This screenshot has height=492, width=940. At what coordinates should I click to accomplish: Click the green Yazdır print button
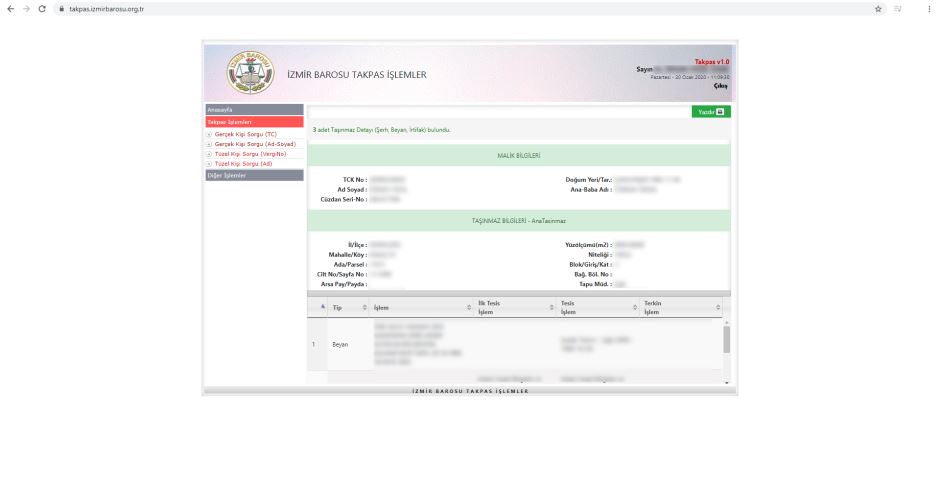pyautogui.click(x=711, y=112)
